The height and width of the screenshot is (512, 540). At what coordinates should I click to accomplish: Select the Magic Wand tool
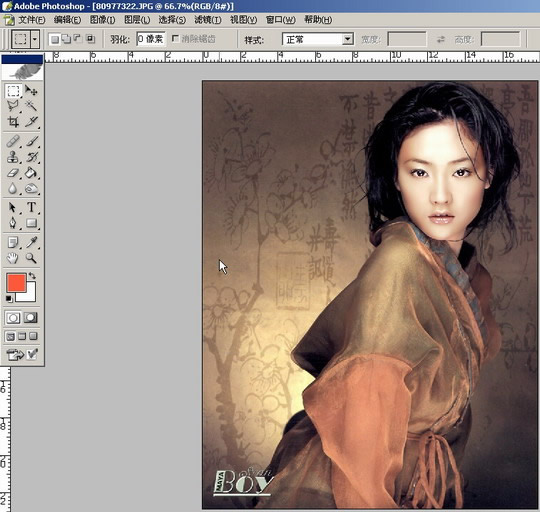click(31, 106)
